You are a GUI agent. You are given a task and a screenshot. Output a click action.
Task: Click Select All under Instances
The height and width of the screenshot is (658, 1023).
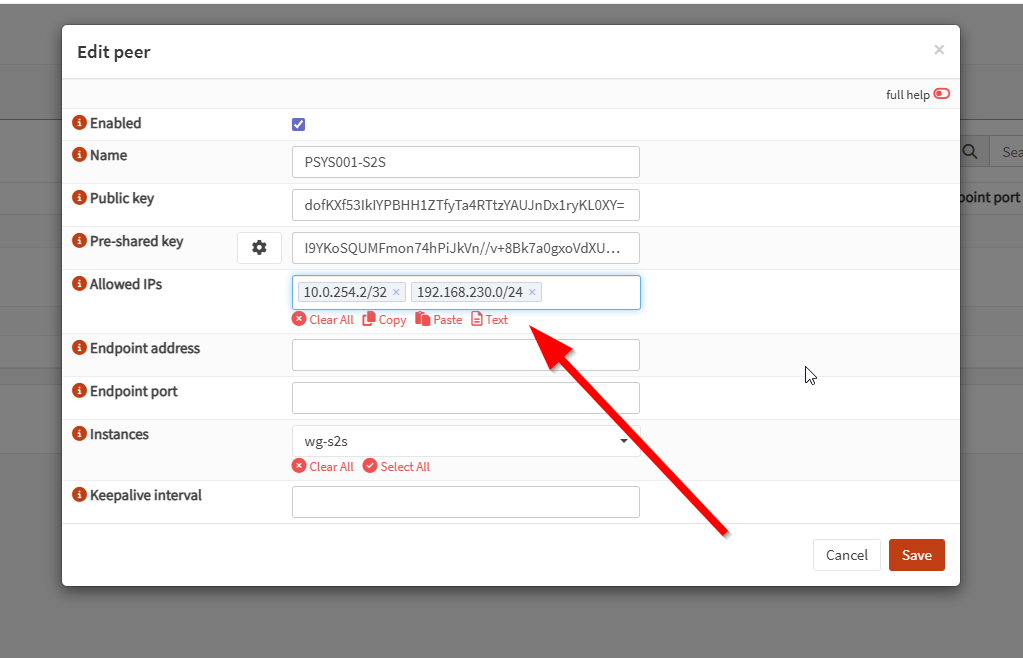coord(397,467)
